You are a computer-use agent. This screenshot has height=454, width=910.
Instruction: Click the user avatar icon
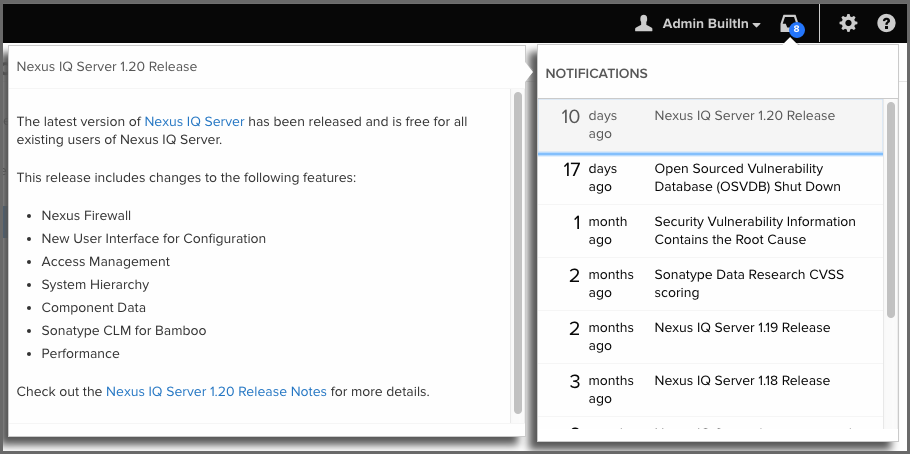pos(644,24)
